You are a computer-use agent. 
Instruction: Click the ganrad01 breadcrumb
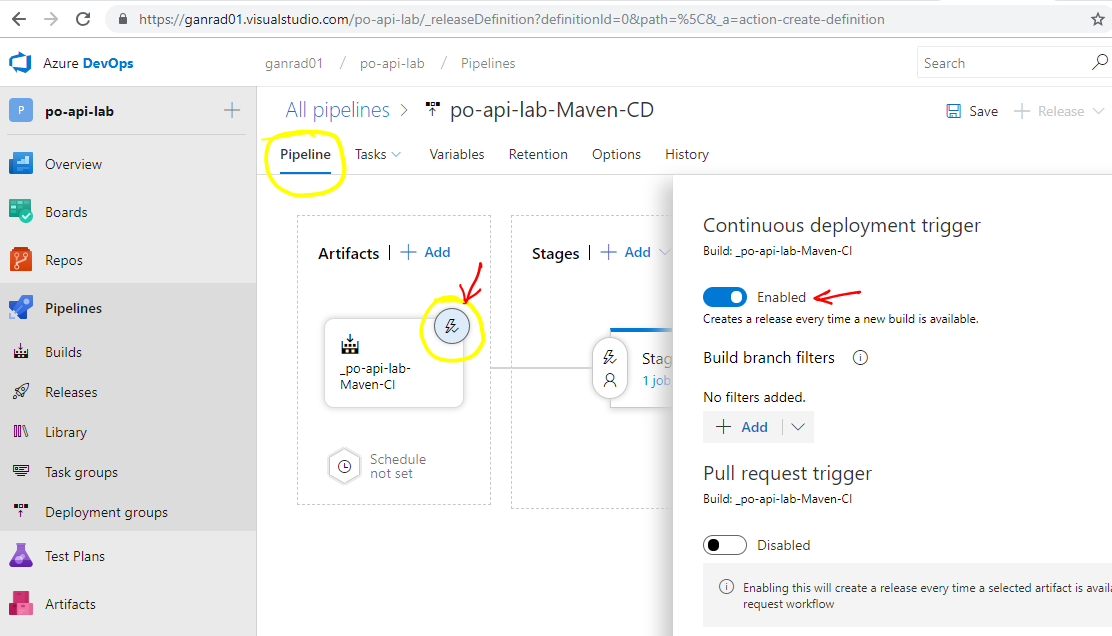(294, 63)
